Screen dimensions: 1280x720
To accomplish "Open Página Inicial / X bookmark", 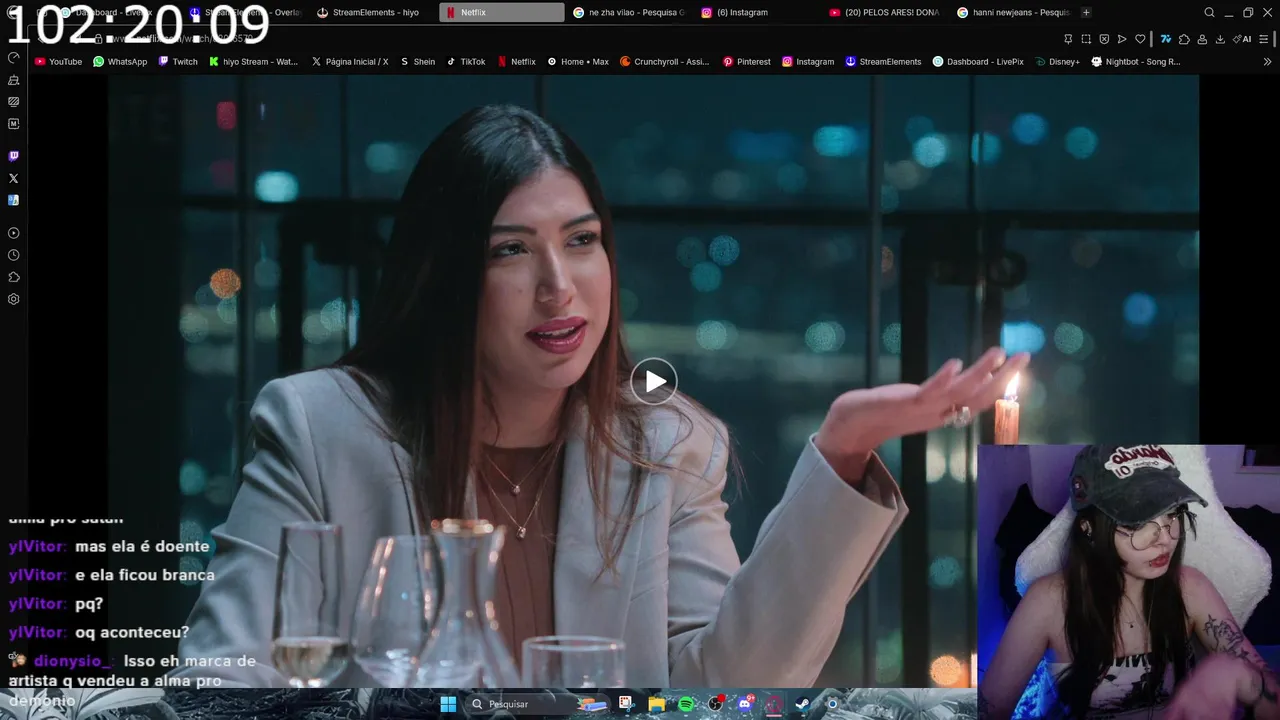I will [x=350, y=61].
